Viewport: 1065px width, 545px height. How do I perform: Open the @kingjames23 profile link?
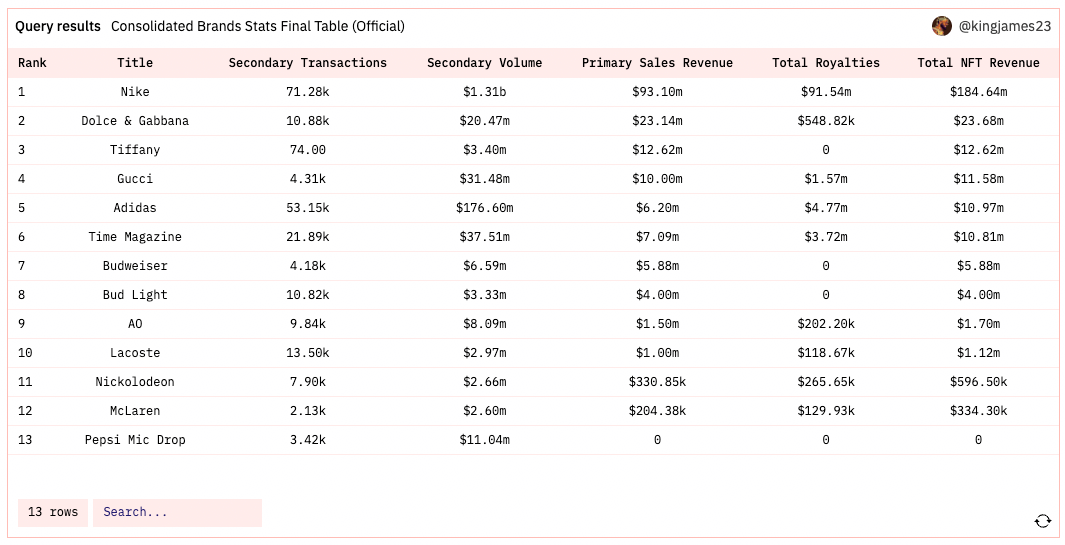click(1005, 27)
